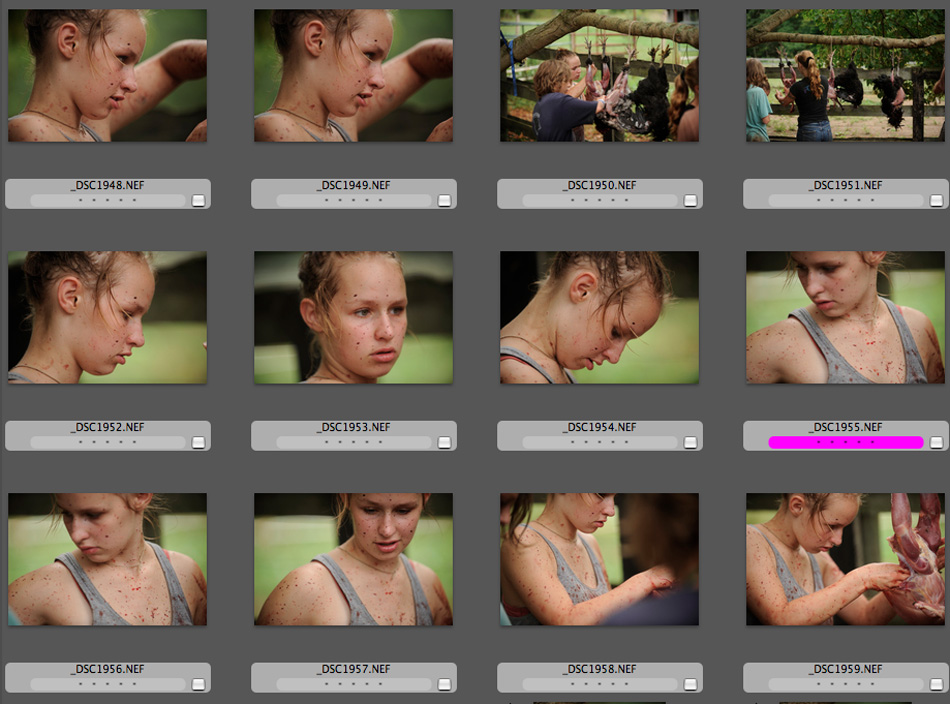Screen dimensions: 950x704
Task: Use the rating bar beneath _DSC1952.NEF
Action: [108, 442]
